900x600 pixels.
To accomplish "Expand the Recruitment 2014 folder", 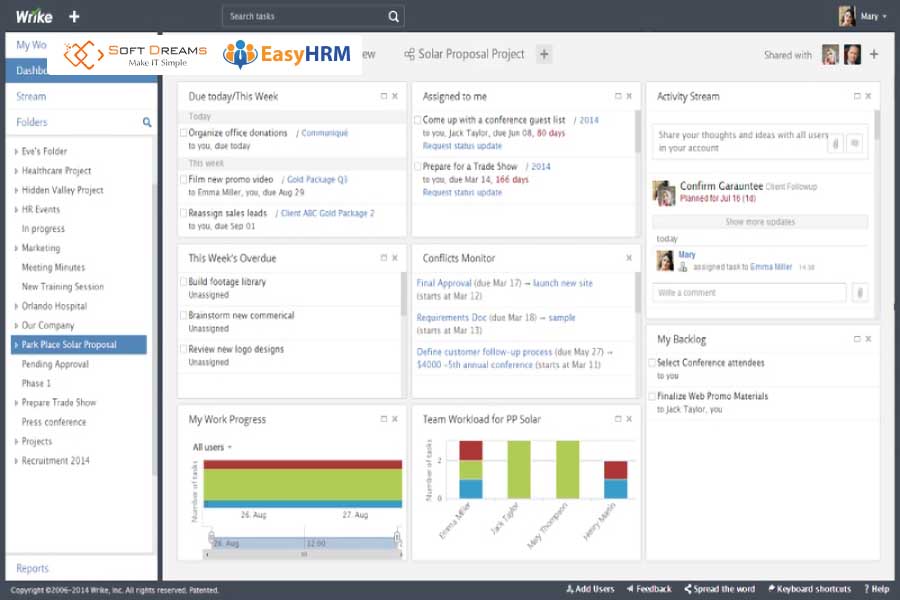I will 16,460.
